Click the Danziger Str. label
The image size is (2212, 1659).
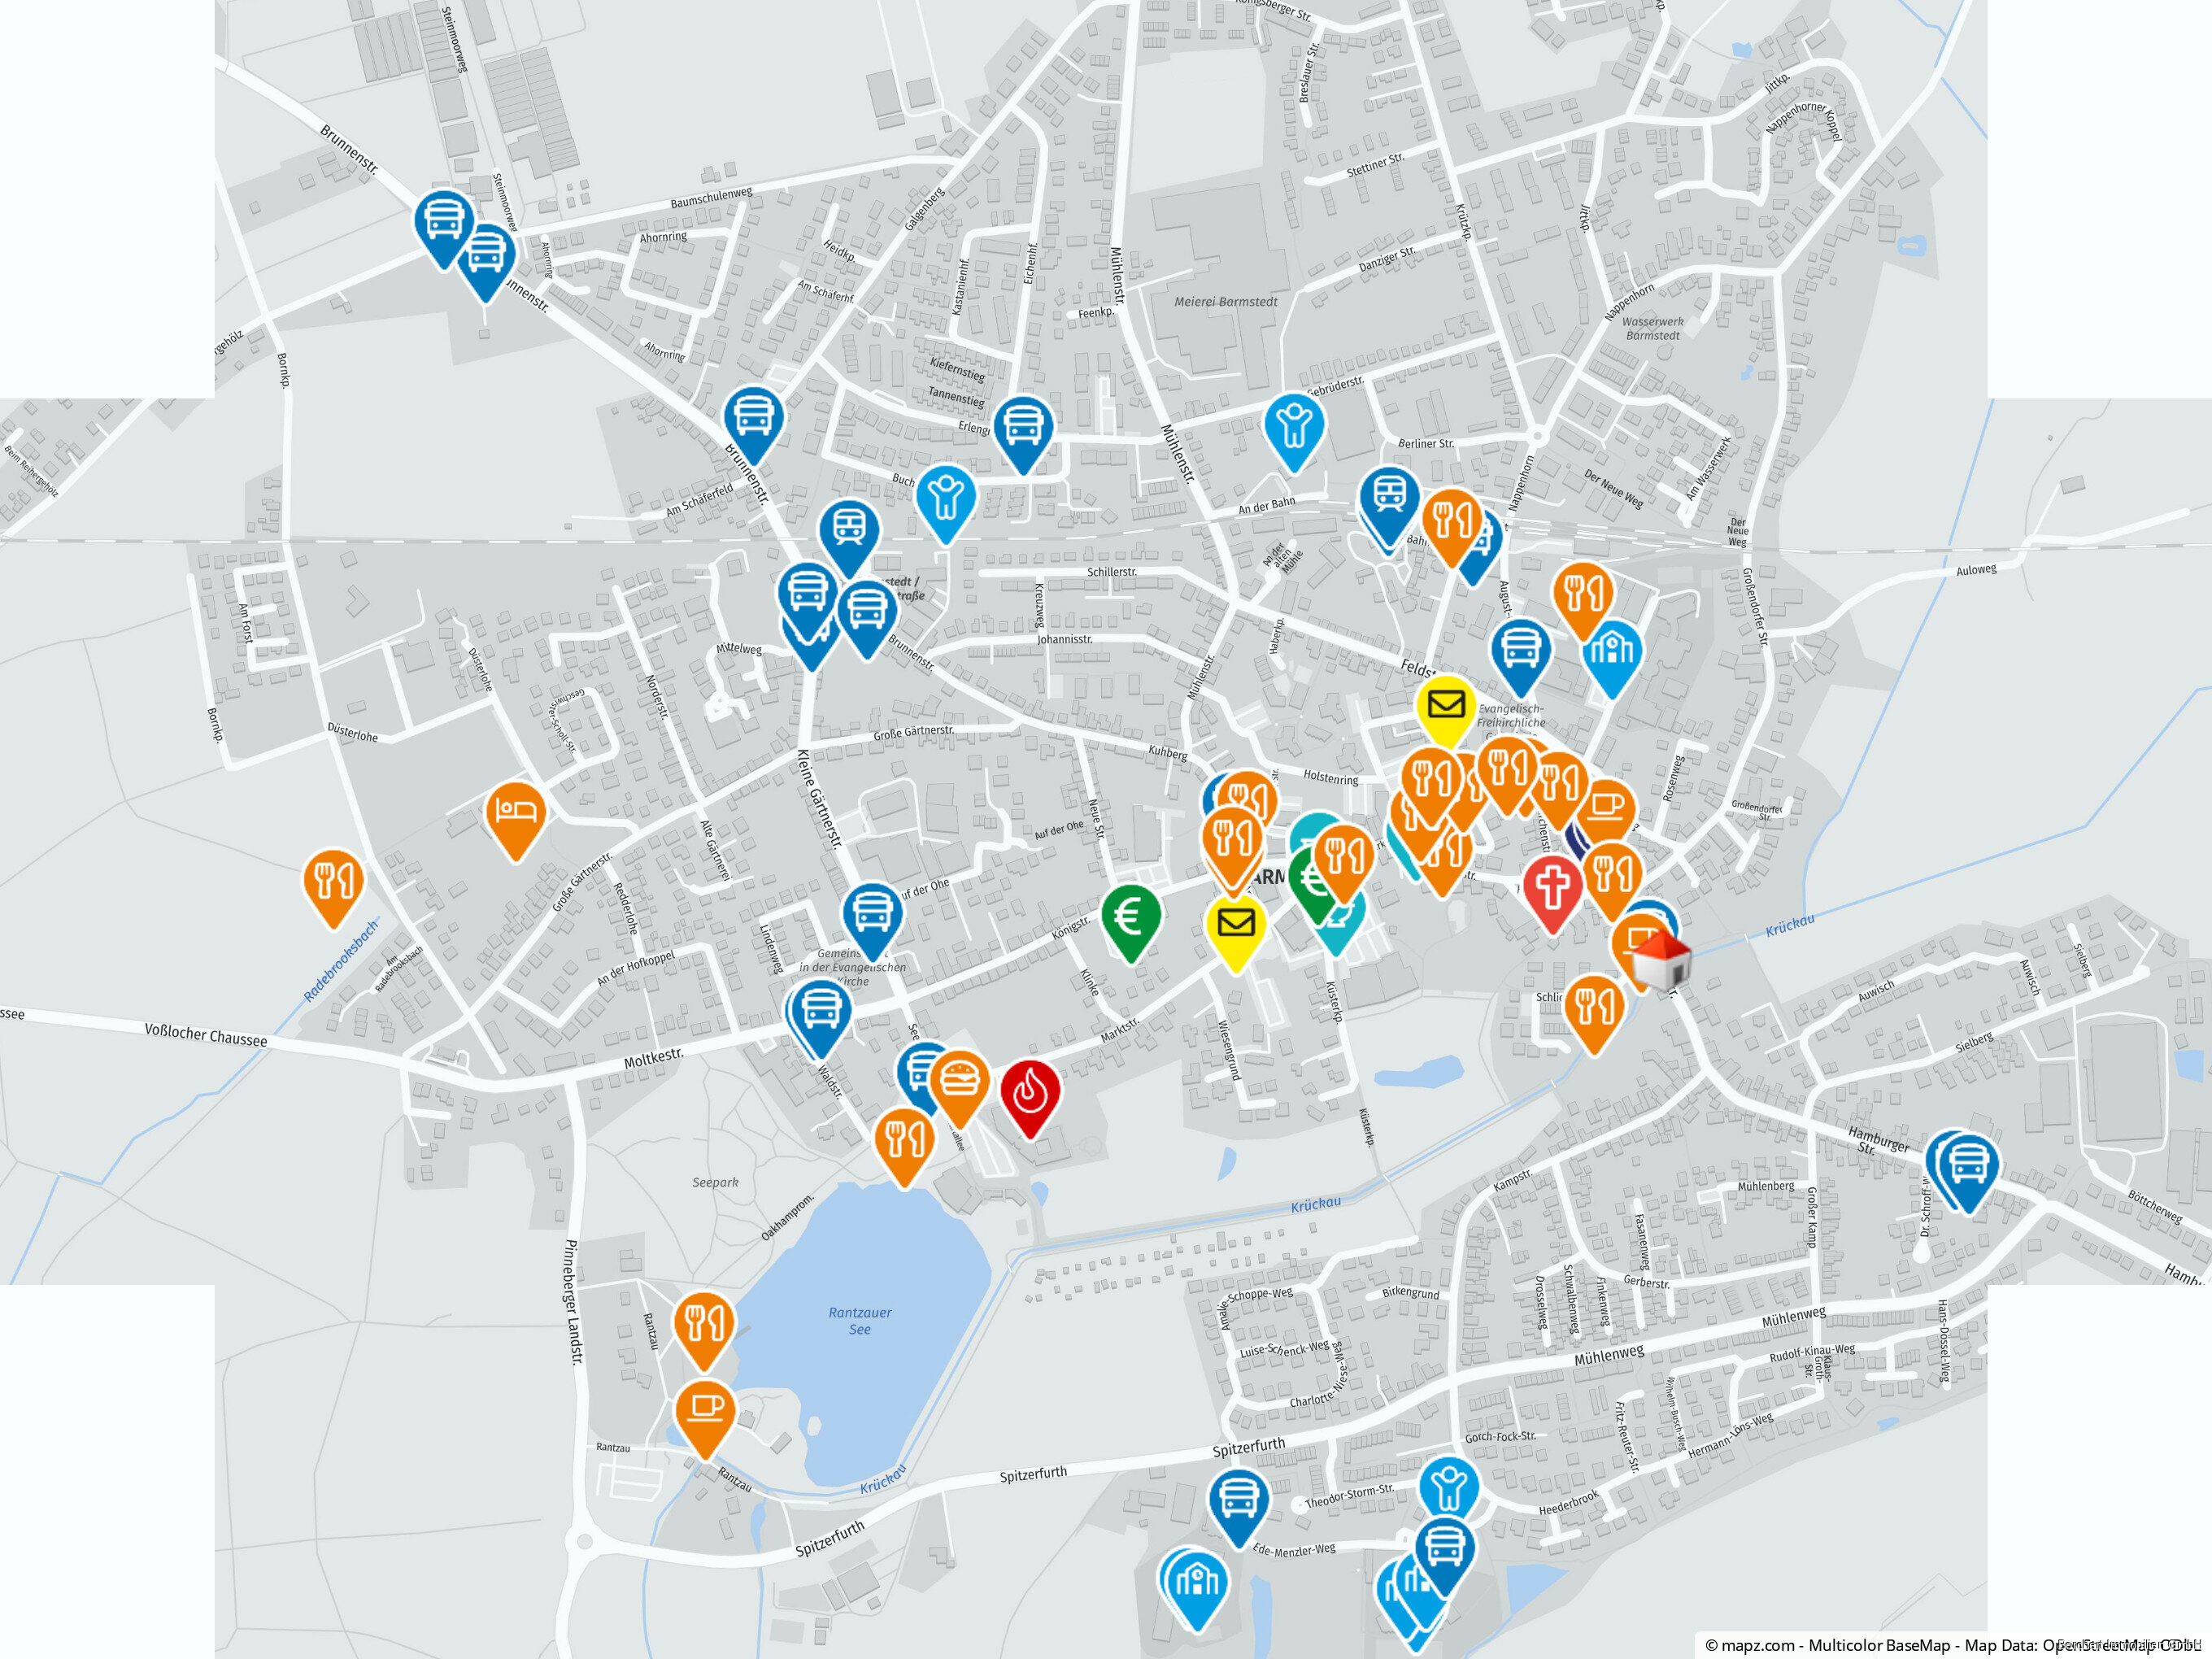click(x=1387, y=259)
